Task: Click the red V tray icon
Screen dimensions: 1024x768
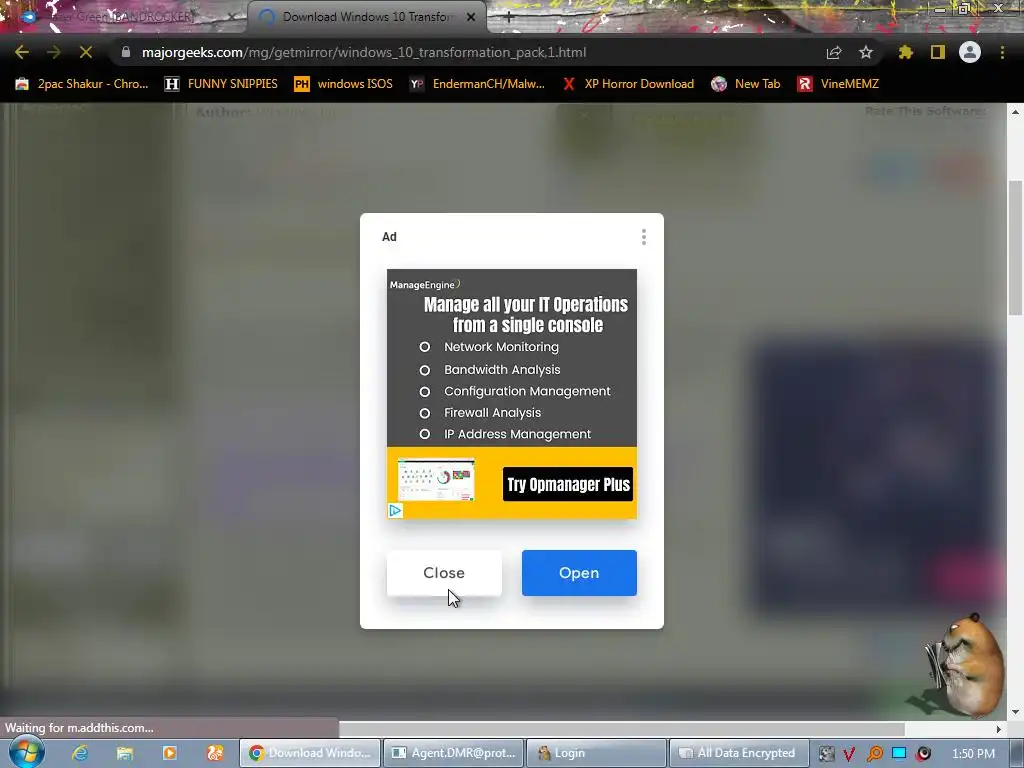Action: 849,754
